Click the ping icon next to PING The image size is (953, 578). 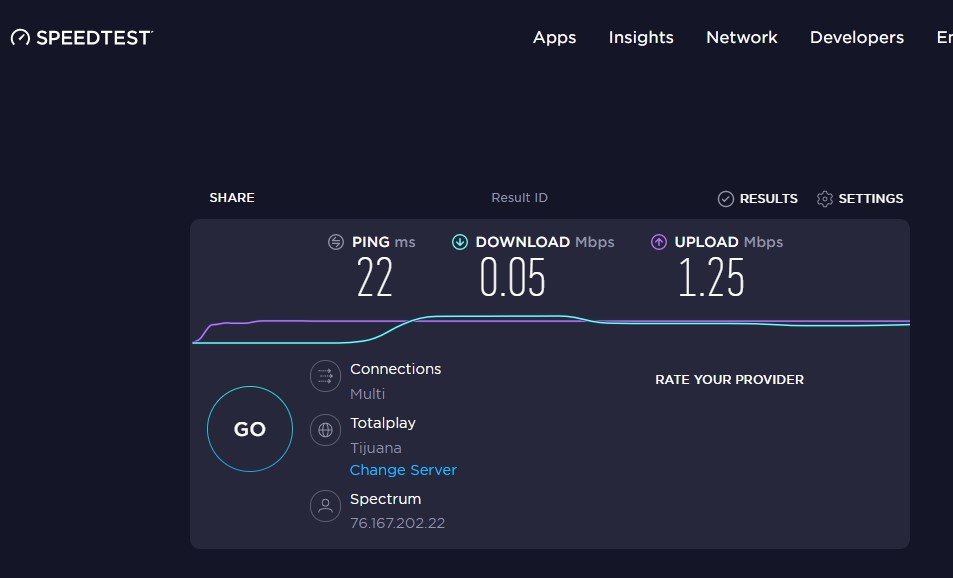tap(336, 242)
